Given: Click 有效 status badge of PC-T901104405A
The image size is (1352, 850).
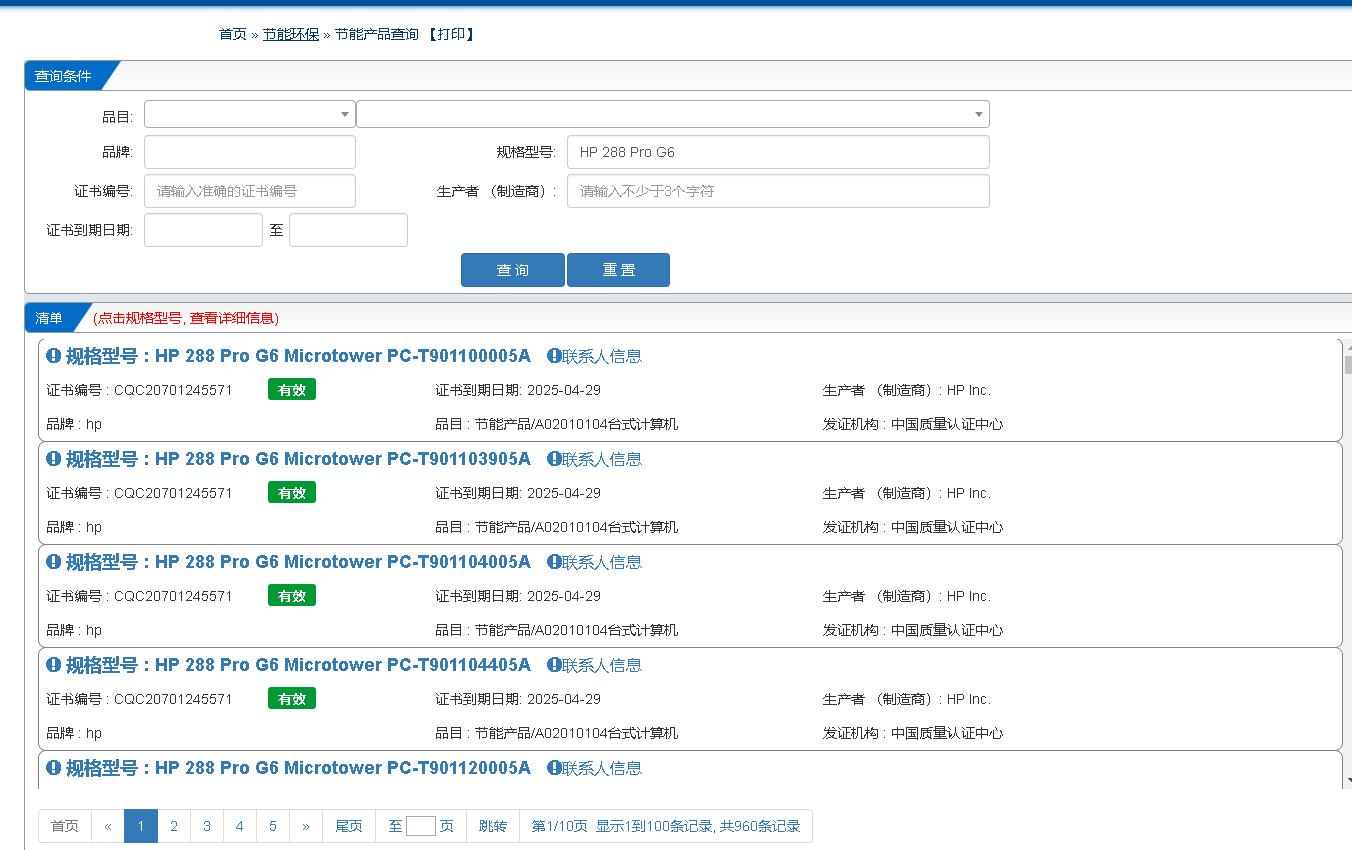Looking at the screenshot, I should pos(292,699).
